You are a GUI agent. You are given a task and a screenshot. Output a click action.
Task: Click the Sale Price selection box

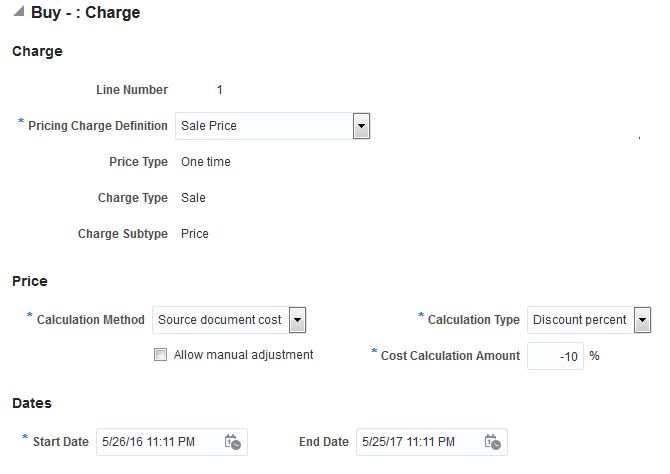click(264, 126)
